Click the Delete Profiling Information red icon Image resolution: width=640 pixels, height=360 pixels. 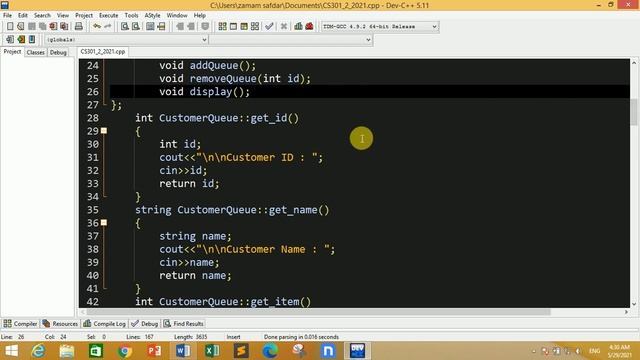pyautogui.click(x=309, y=27)
